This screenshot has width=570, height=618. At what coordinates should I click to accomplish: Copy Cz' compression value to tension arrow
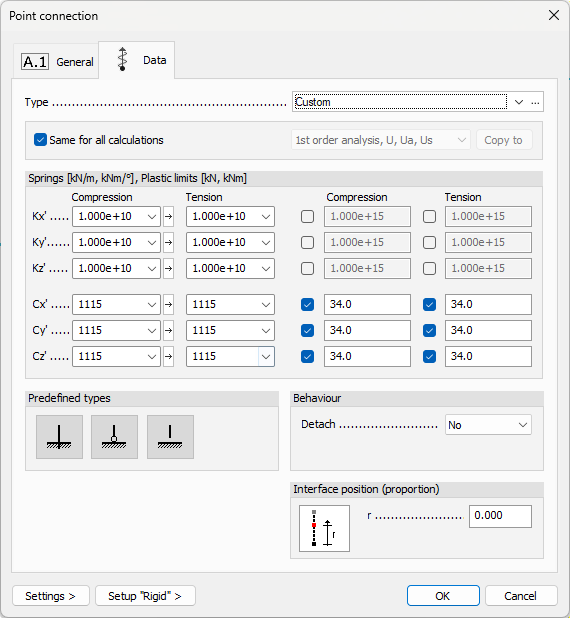169,356
